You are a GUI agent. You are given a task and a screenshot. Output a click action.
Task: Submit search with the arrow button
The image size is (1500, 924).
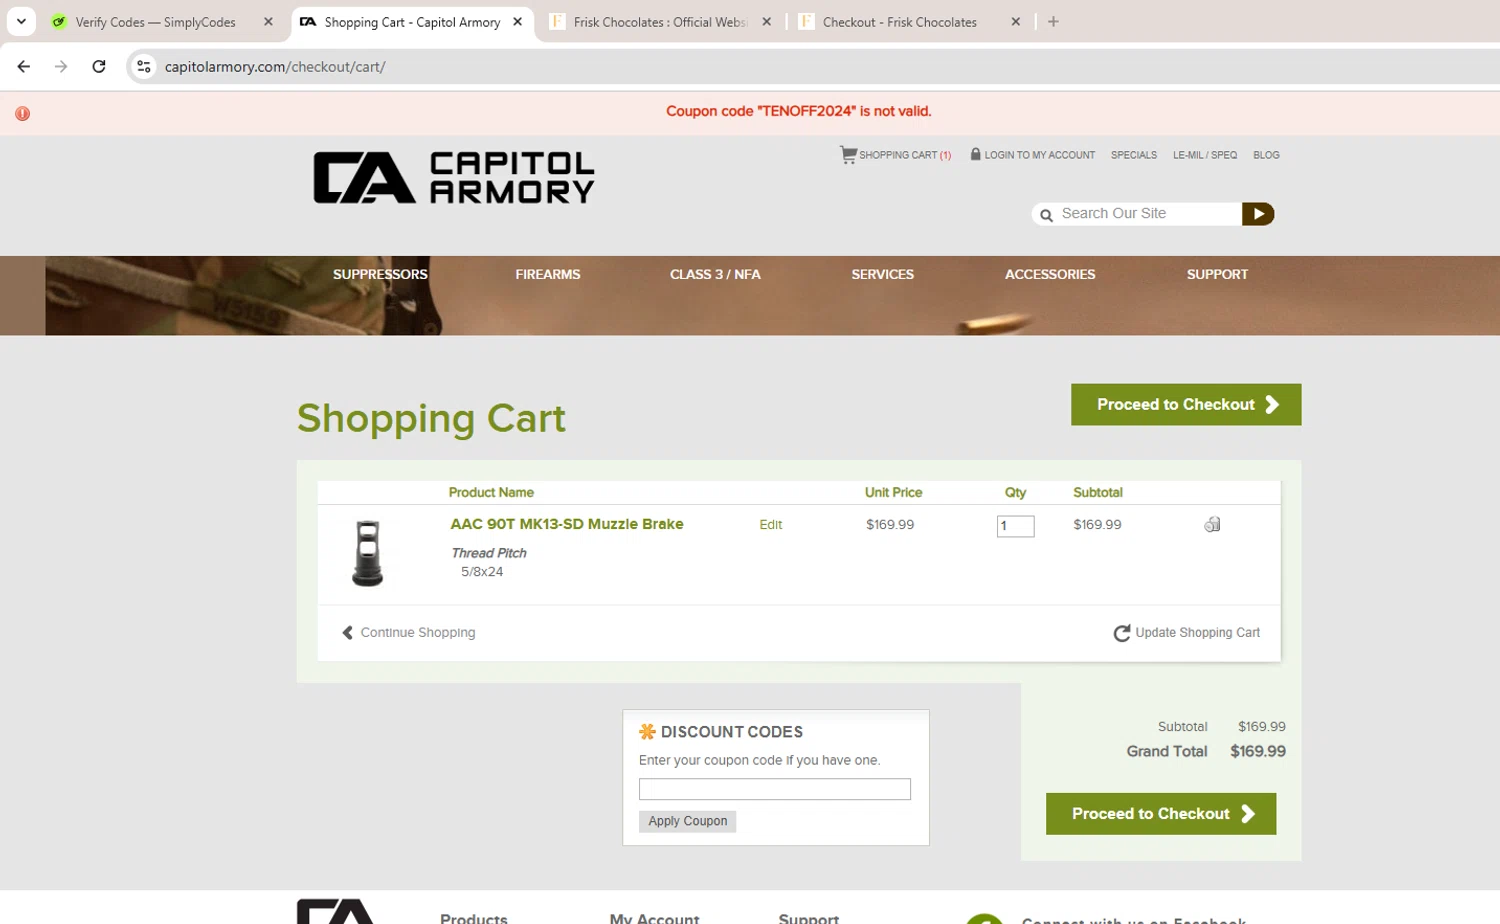pos(1258,214)
